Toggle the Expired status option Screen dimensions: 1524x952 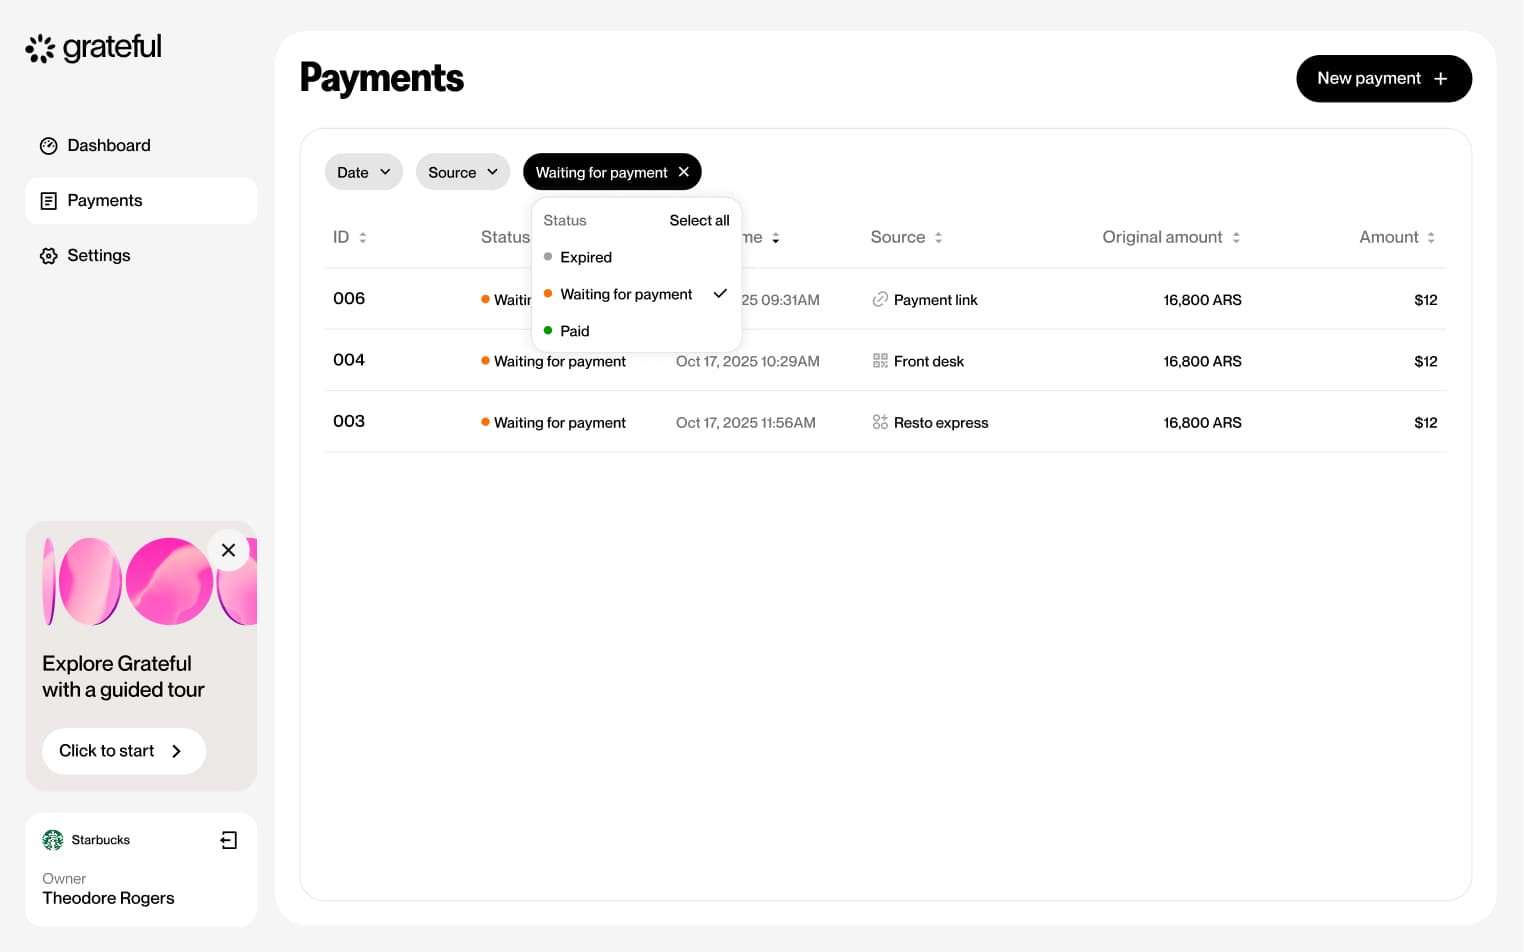tap(586, 257)
